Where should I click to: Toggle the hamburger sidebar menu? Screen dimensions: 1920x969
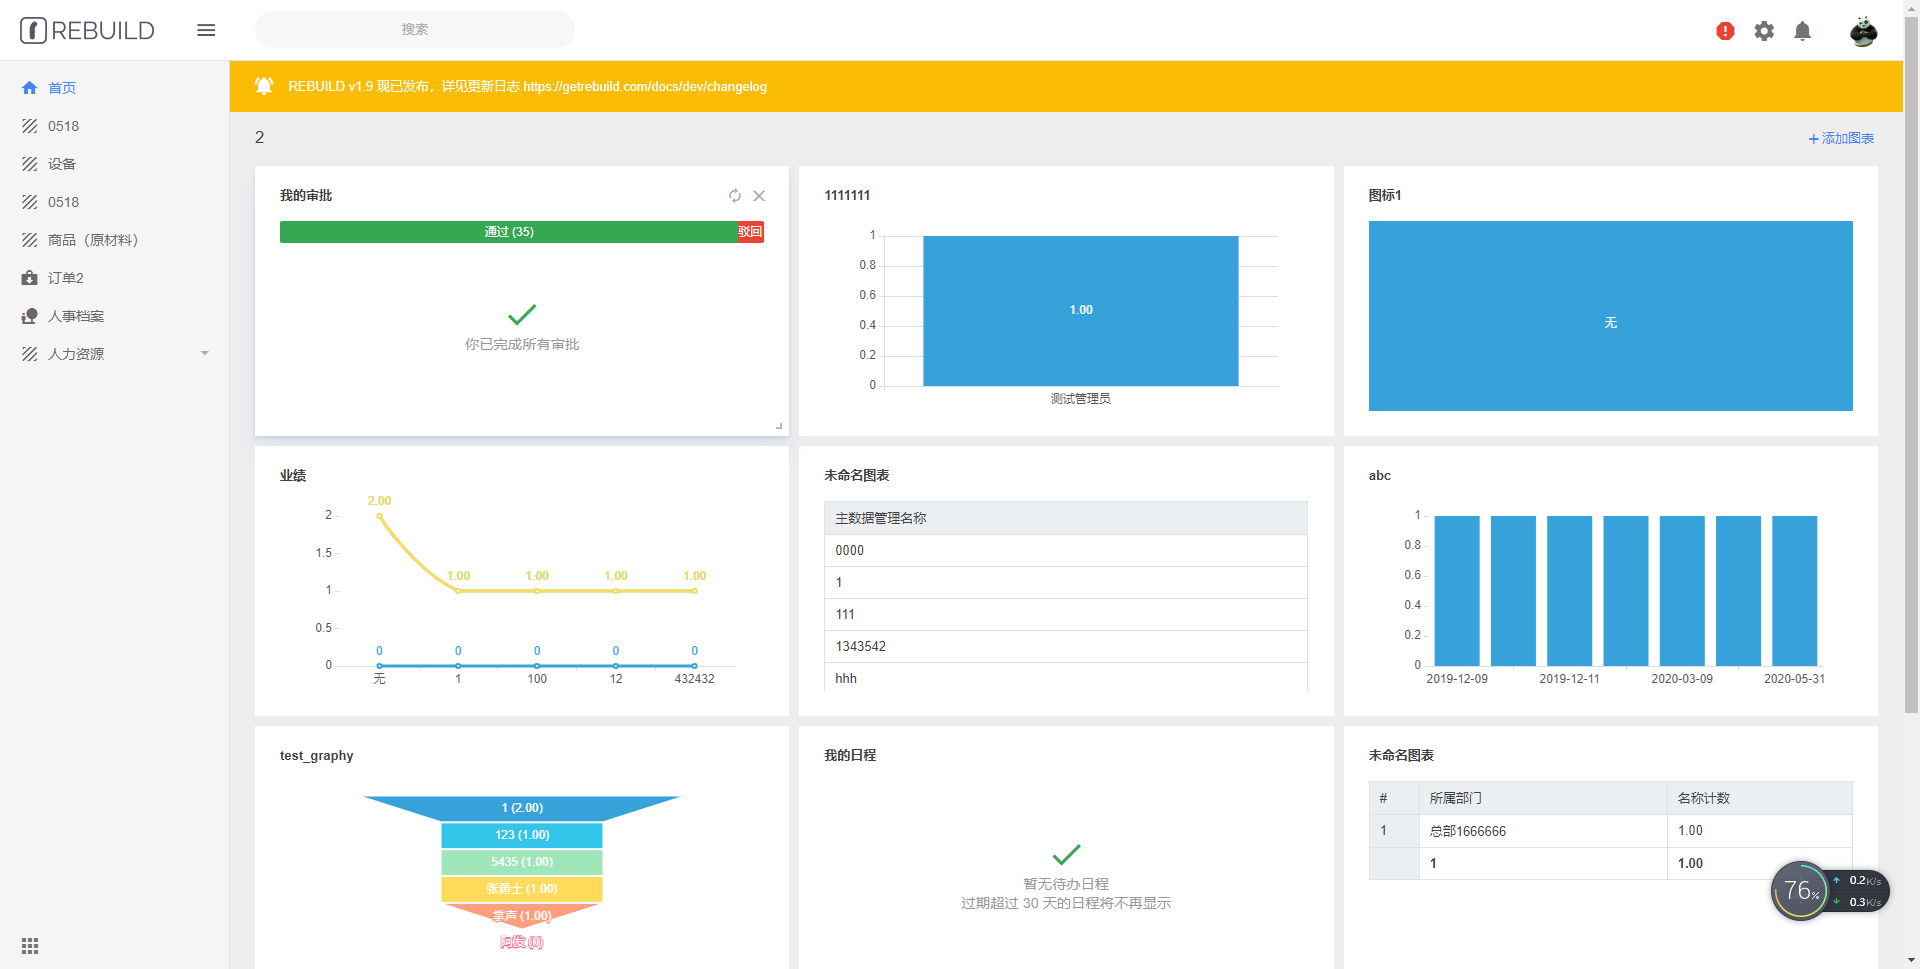click(x=206, y=30)
